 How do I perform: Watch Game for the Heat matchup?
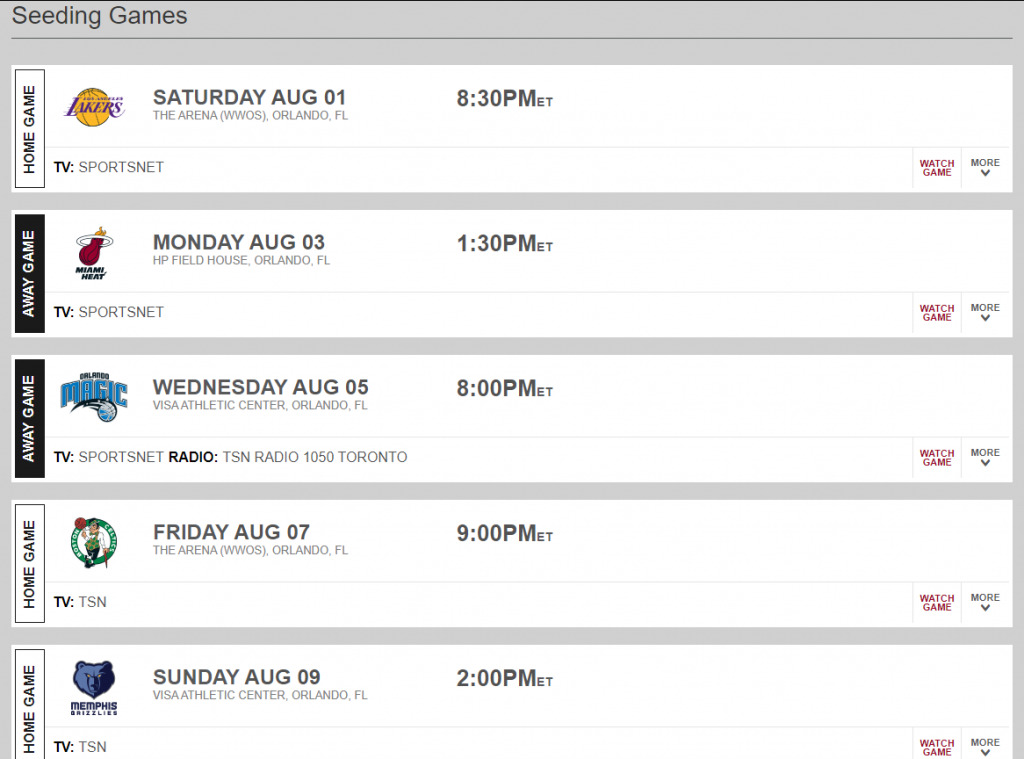pyautogui.click(x=936, y=313)
